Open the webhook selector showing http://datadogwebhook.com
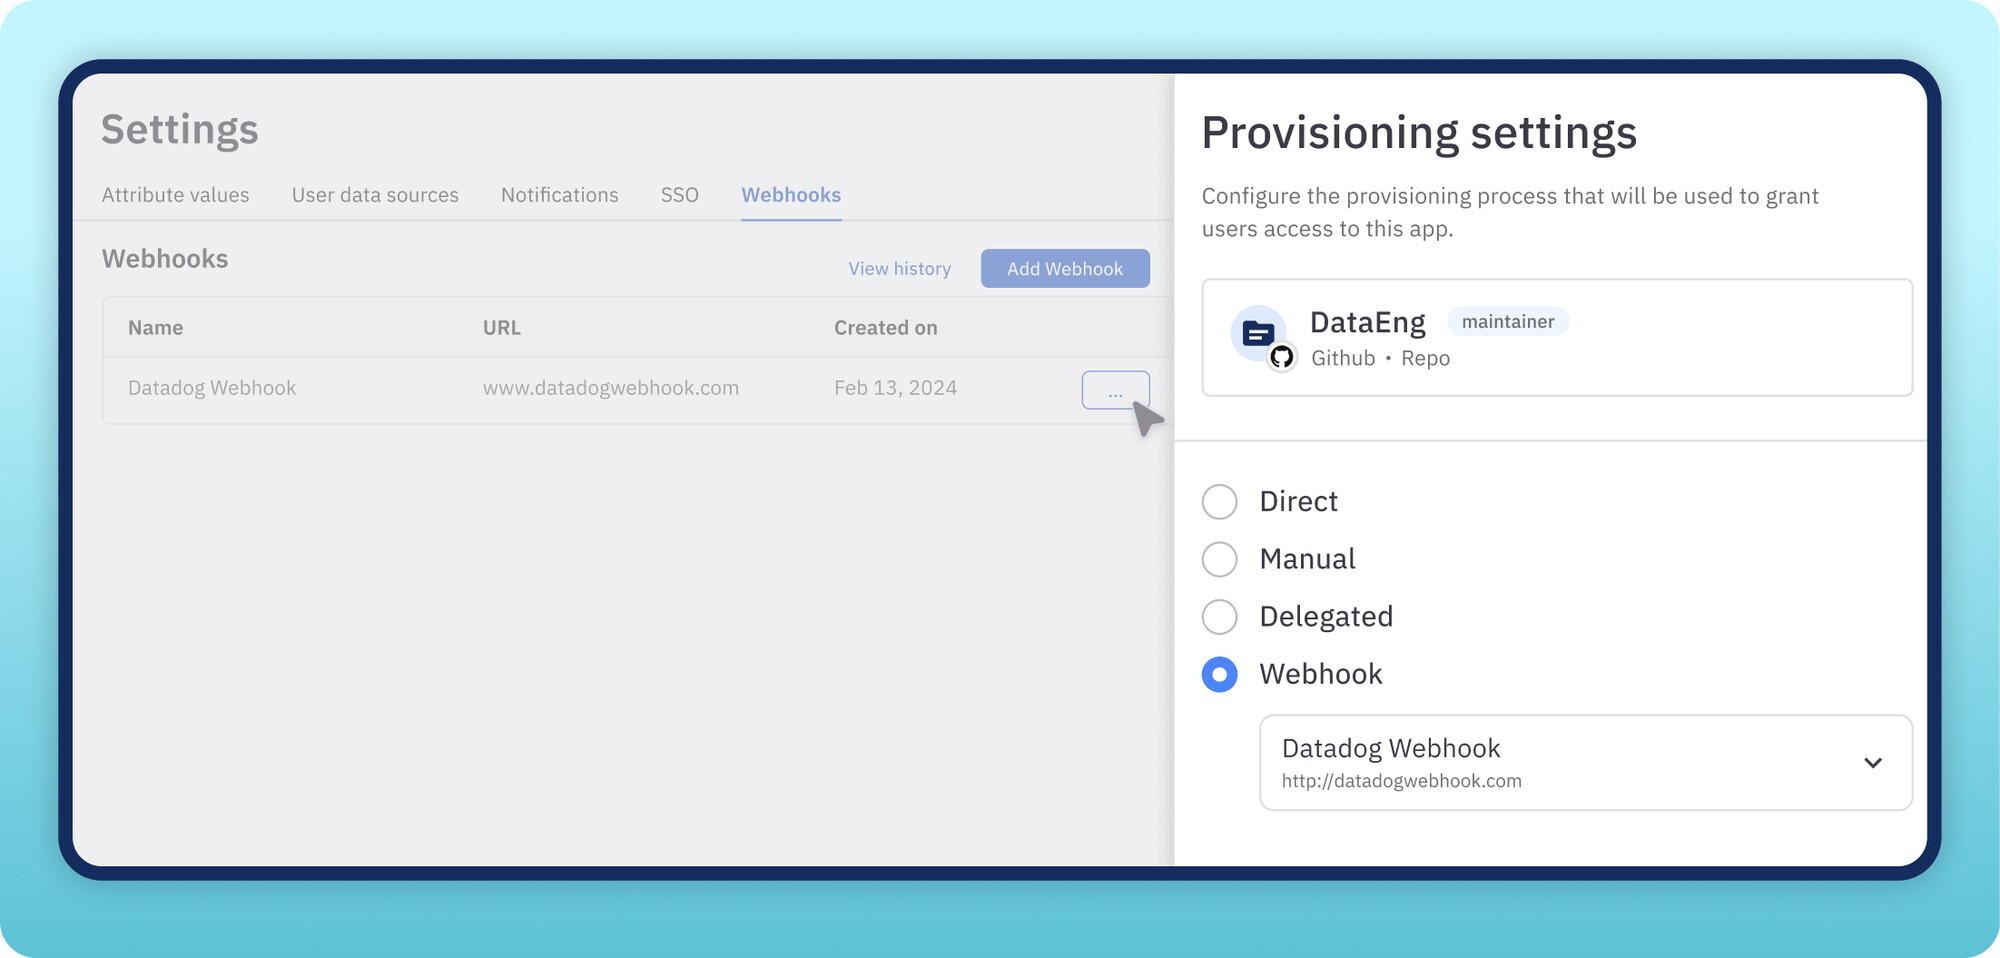Image resolution: width=2000 pixels, height=958 pixels. [x=1585, y=762]
